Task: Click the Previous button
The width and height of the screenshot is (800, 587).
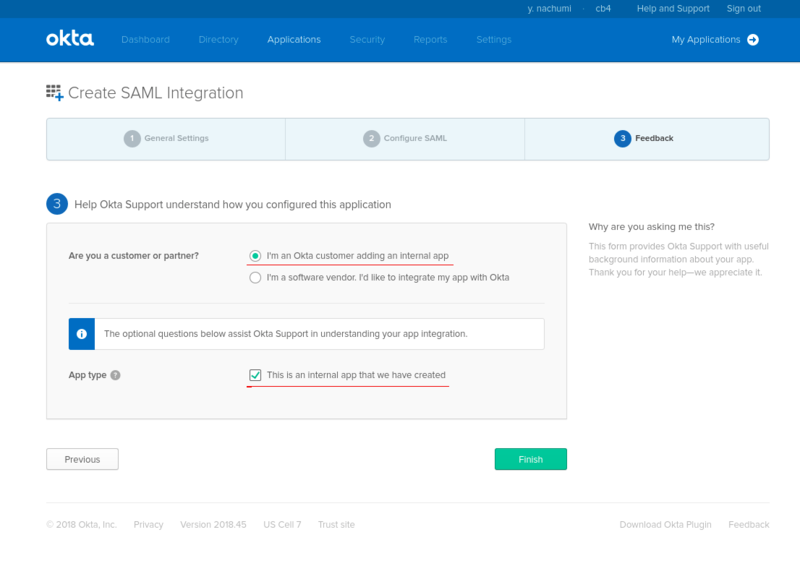Action: tap(82, 459)
